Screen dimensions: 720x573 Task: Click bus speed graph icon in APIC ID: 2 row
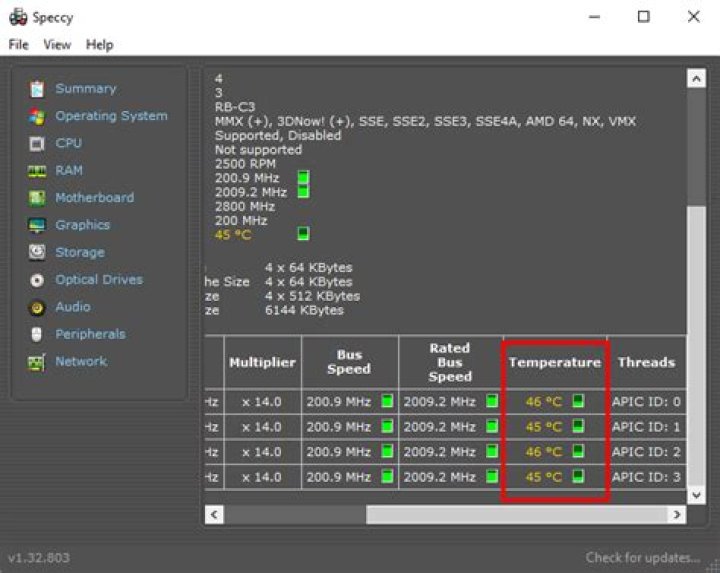coord(388,451)
